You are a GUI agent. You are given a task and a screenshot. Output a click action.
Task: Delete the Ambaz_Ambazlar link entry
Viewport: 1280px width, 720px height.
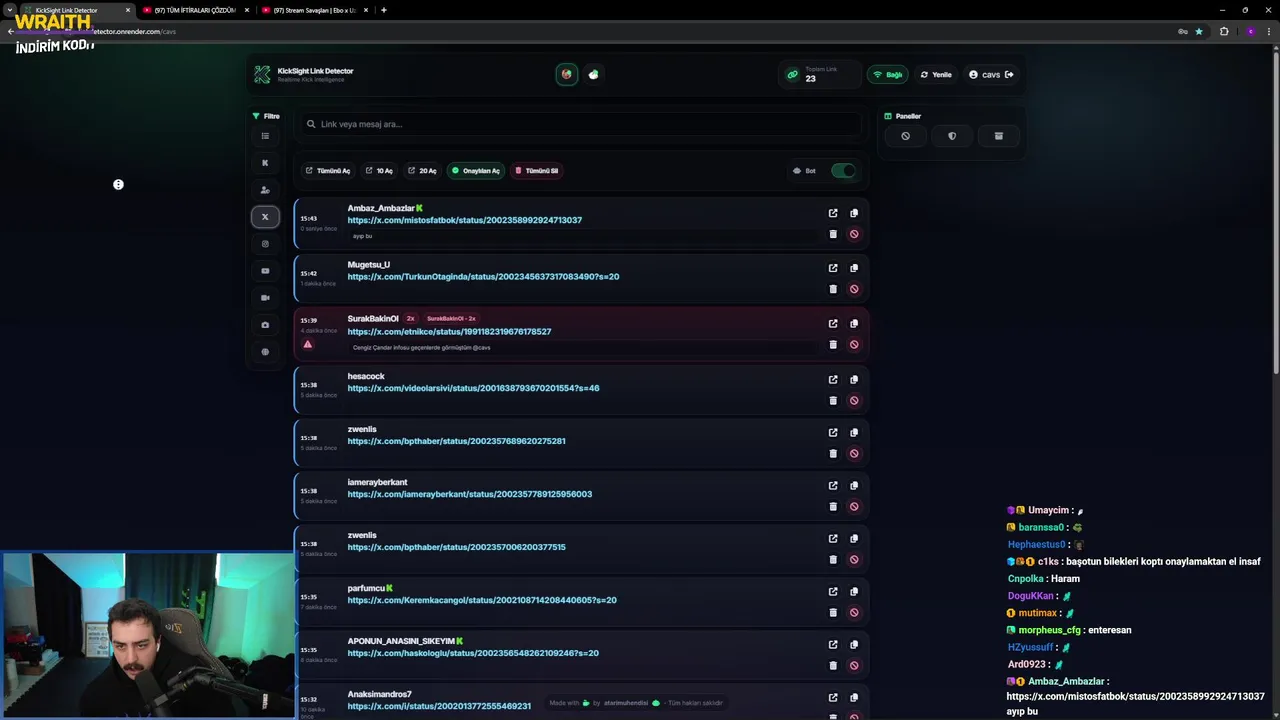pos(833,234)
